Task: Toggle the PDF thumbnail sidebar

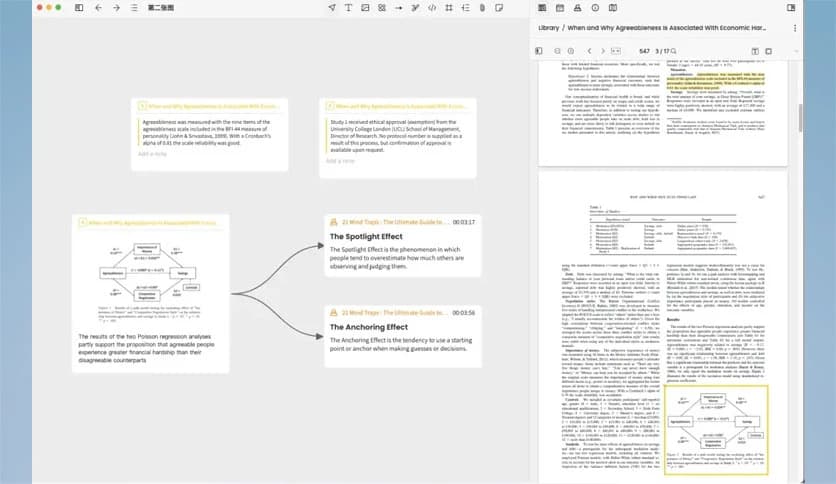Action: [x=539, y=51]
